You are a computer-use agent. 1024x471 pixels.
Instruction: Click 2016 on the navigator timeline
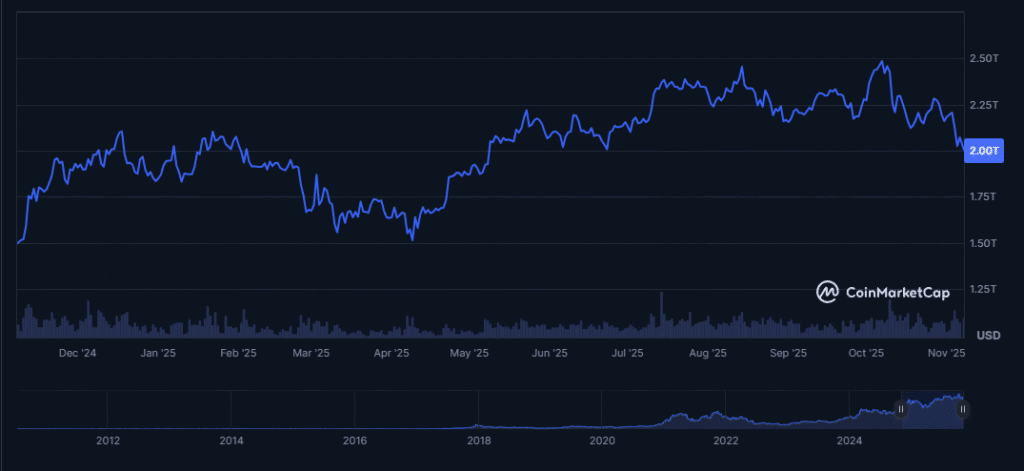click(355, 441)
